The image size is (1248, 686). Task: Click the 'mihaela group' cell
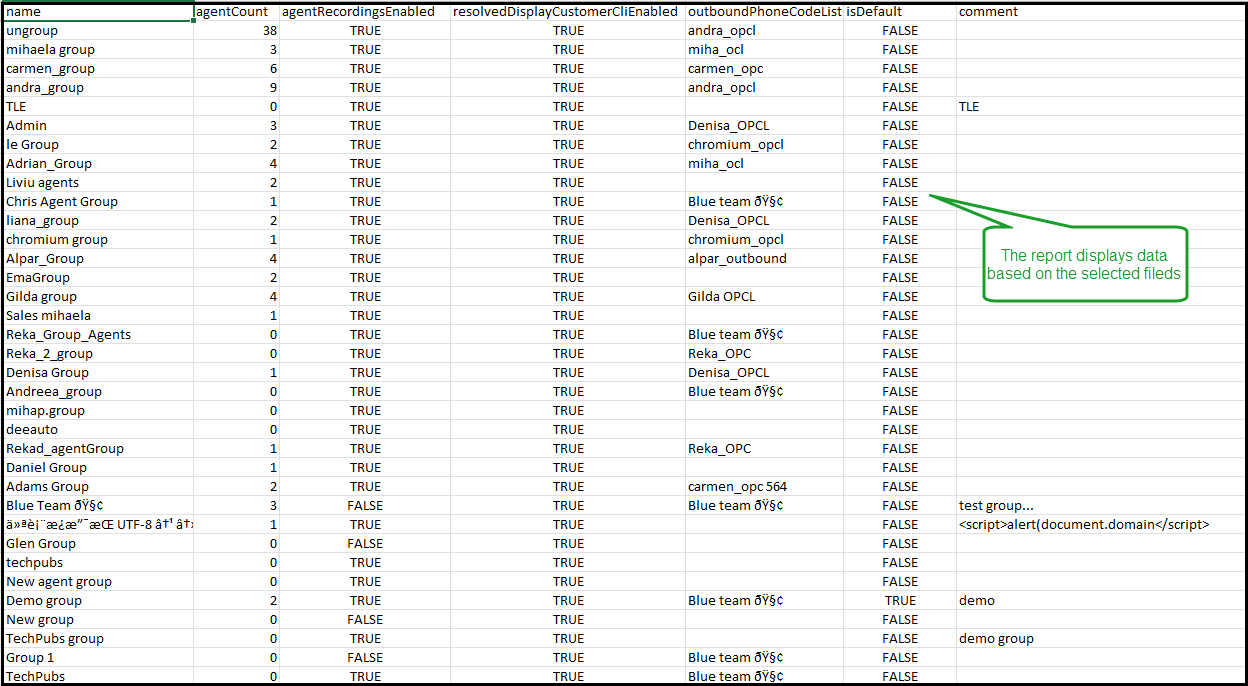coord(98,50)
